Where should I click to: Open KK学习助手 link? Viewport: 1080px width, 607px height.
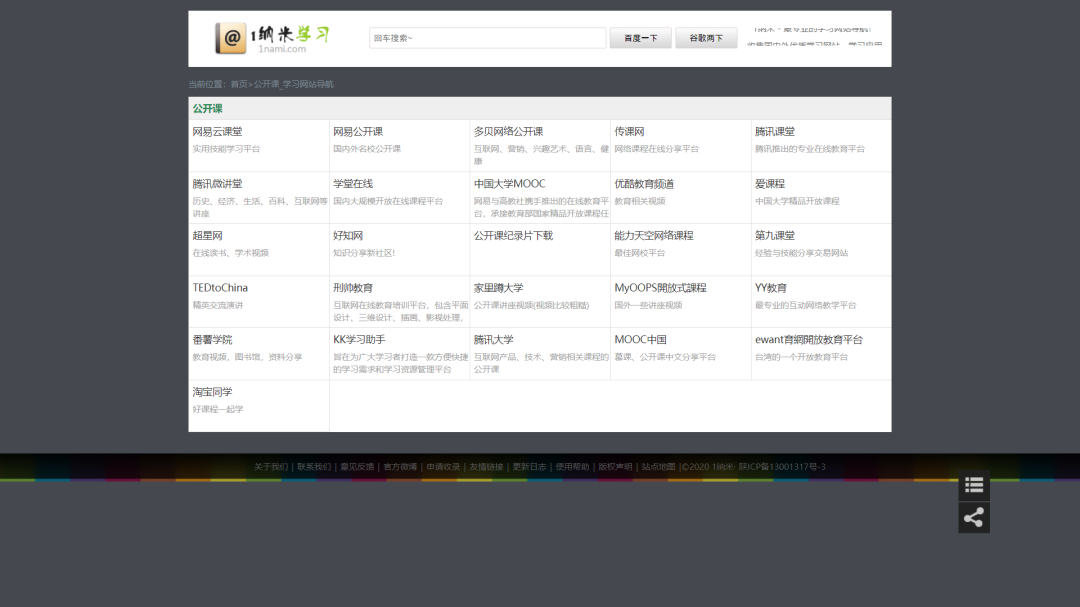(360, 340)
